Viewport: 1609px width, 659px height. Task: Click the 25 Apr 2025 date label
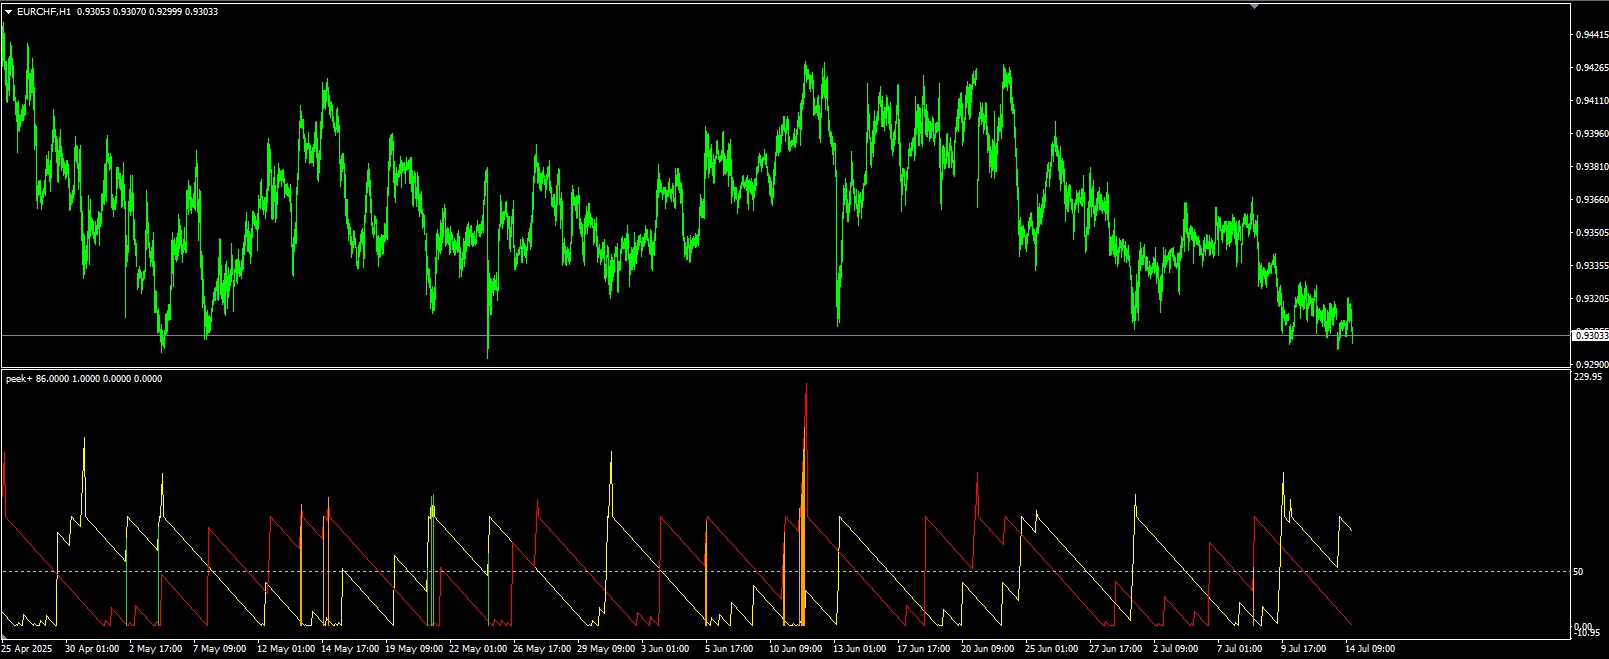click(28, 649)
